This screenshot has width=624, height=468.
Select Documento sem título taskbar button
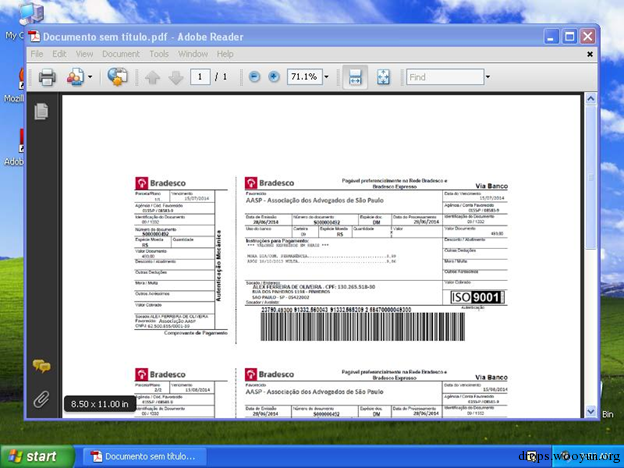click(x=145, y=456)
